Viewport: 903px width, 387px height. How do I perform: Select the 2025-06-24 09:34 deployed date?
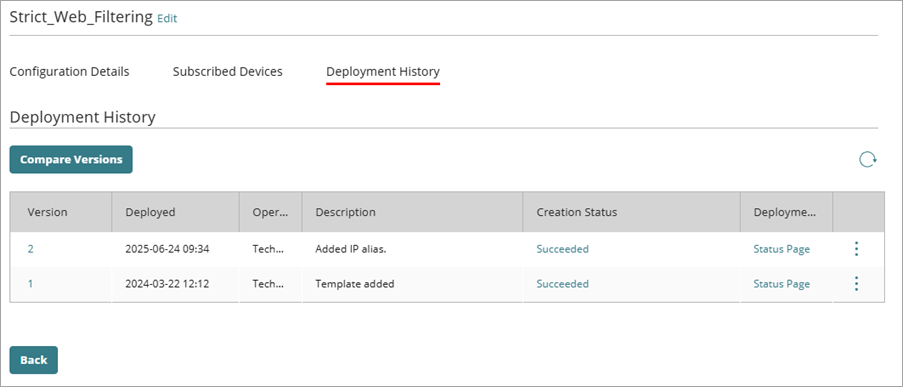coord(168,249)
